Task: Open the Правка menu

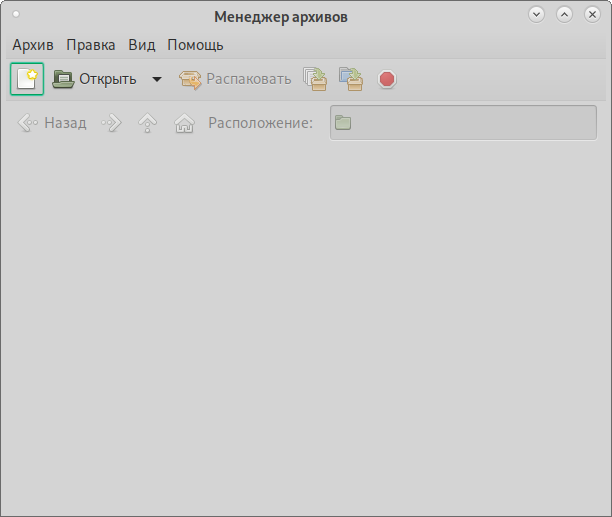Action: click(91, 45)
